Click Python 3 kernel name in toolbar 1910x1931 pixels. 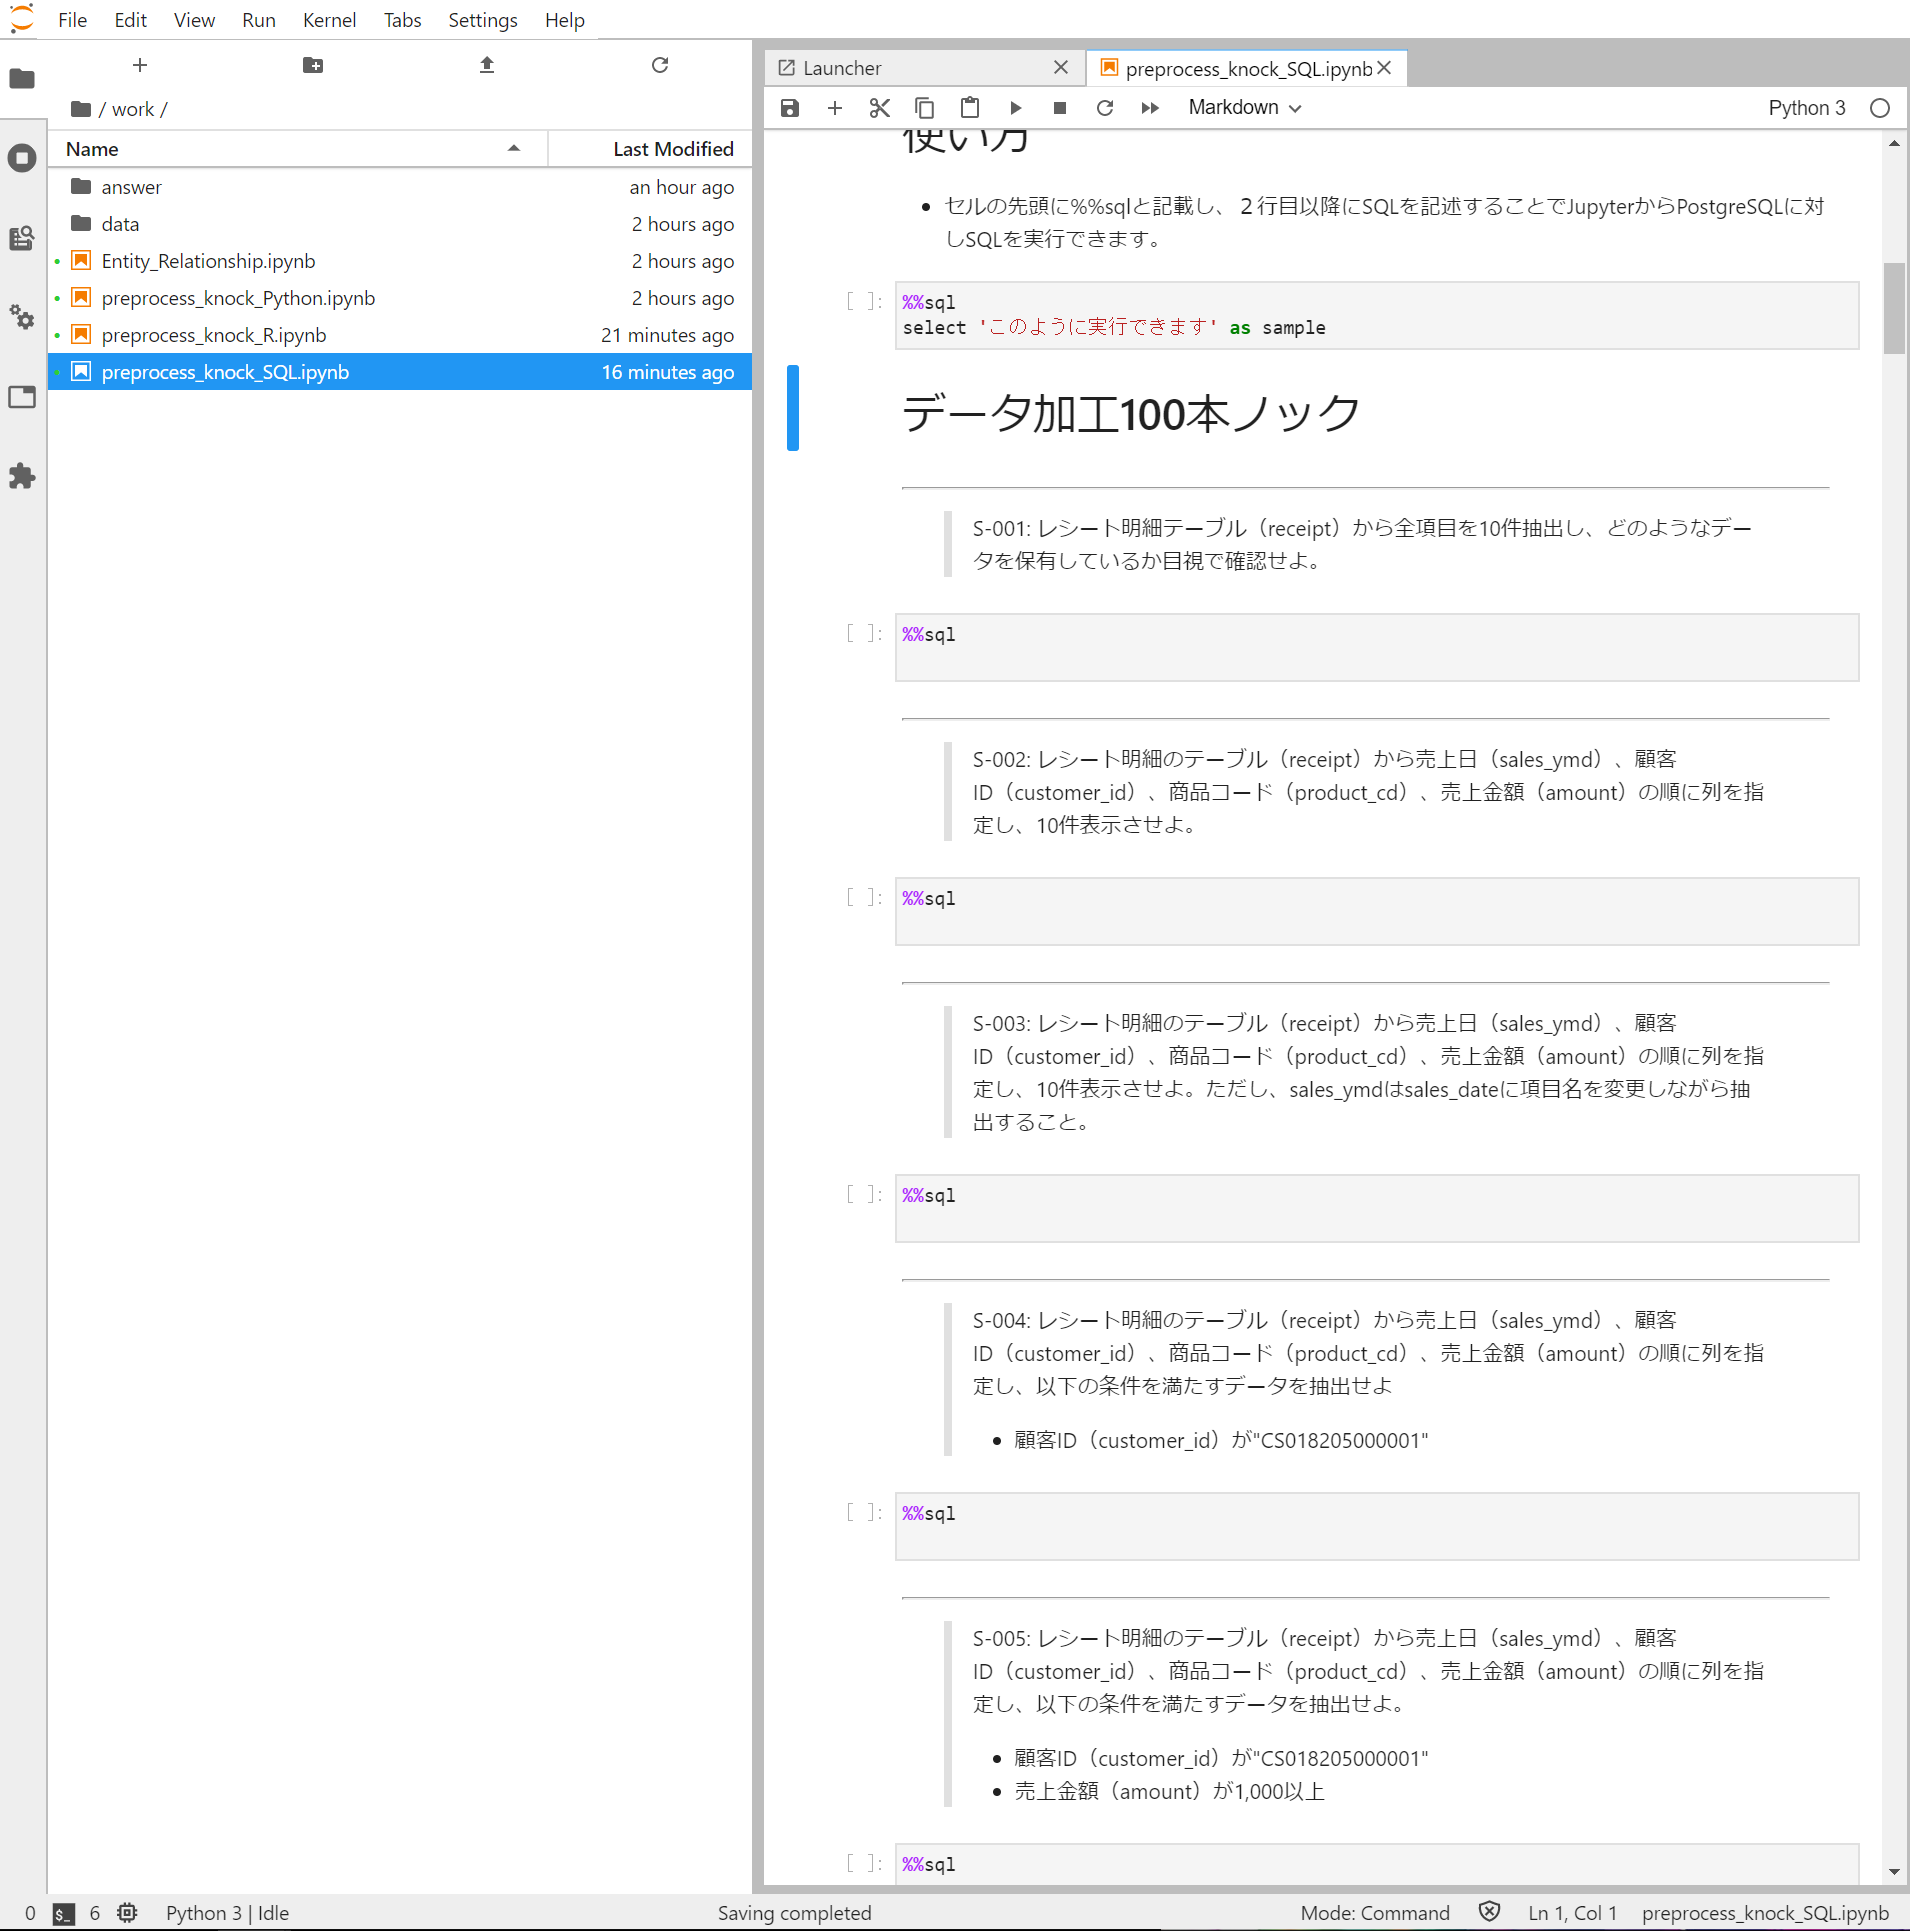[1806, 108]
